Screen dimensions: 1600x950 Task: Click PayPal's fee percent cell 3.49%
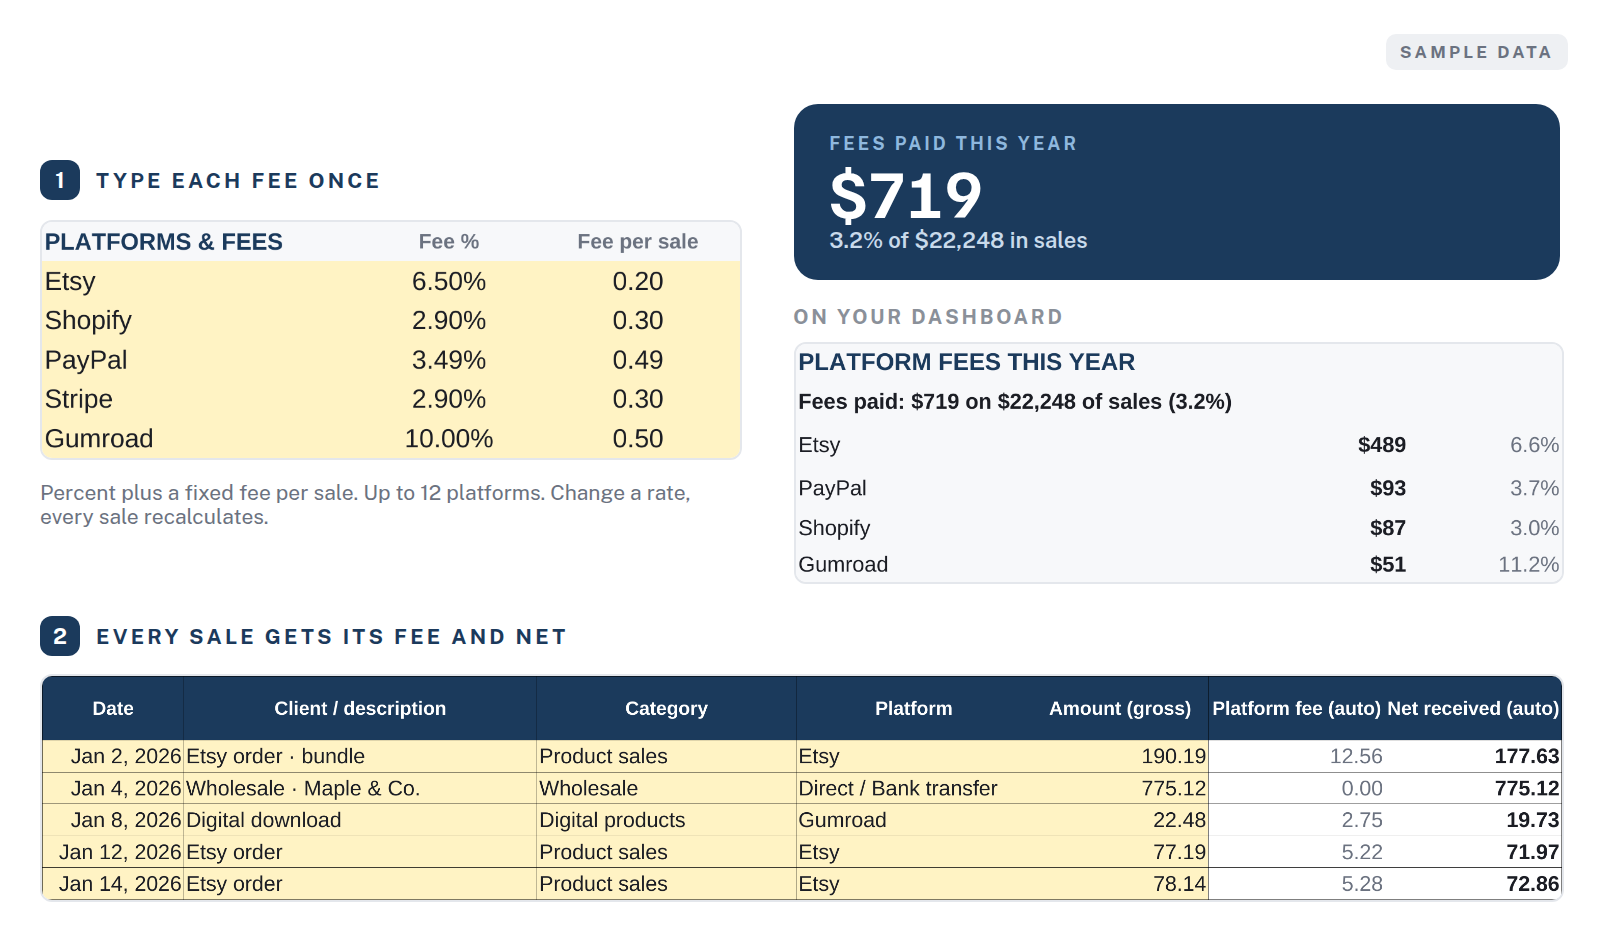pos(449,360)
